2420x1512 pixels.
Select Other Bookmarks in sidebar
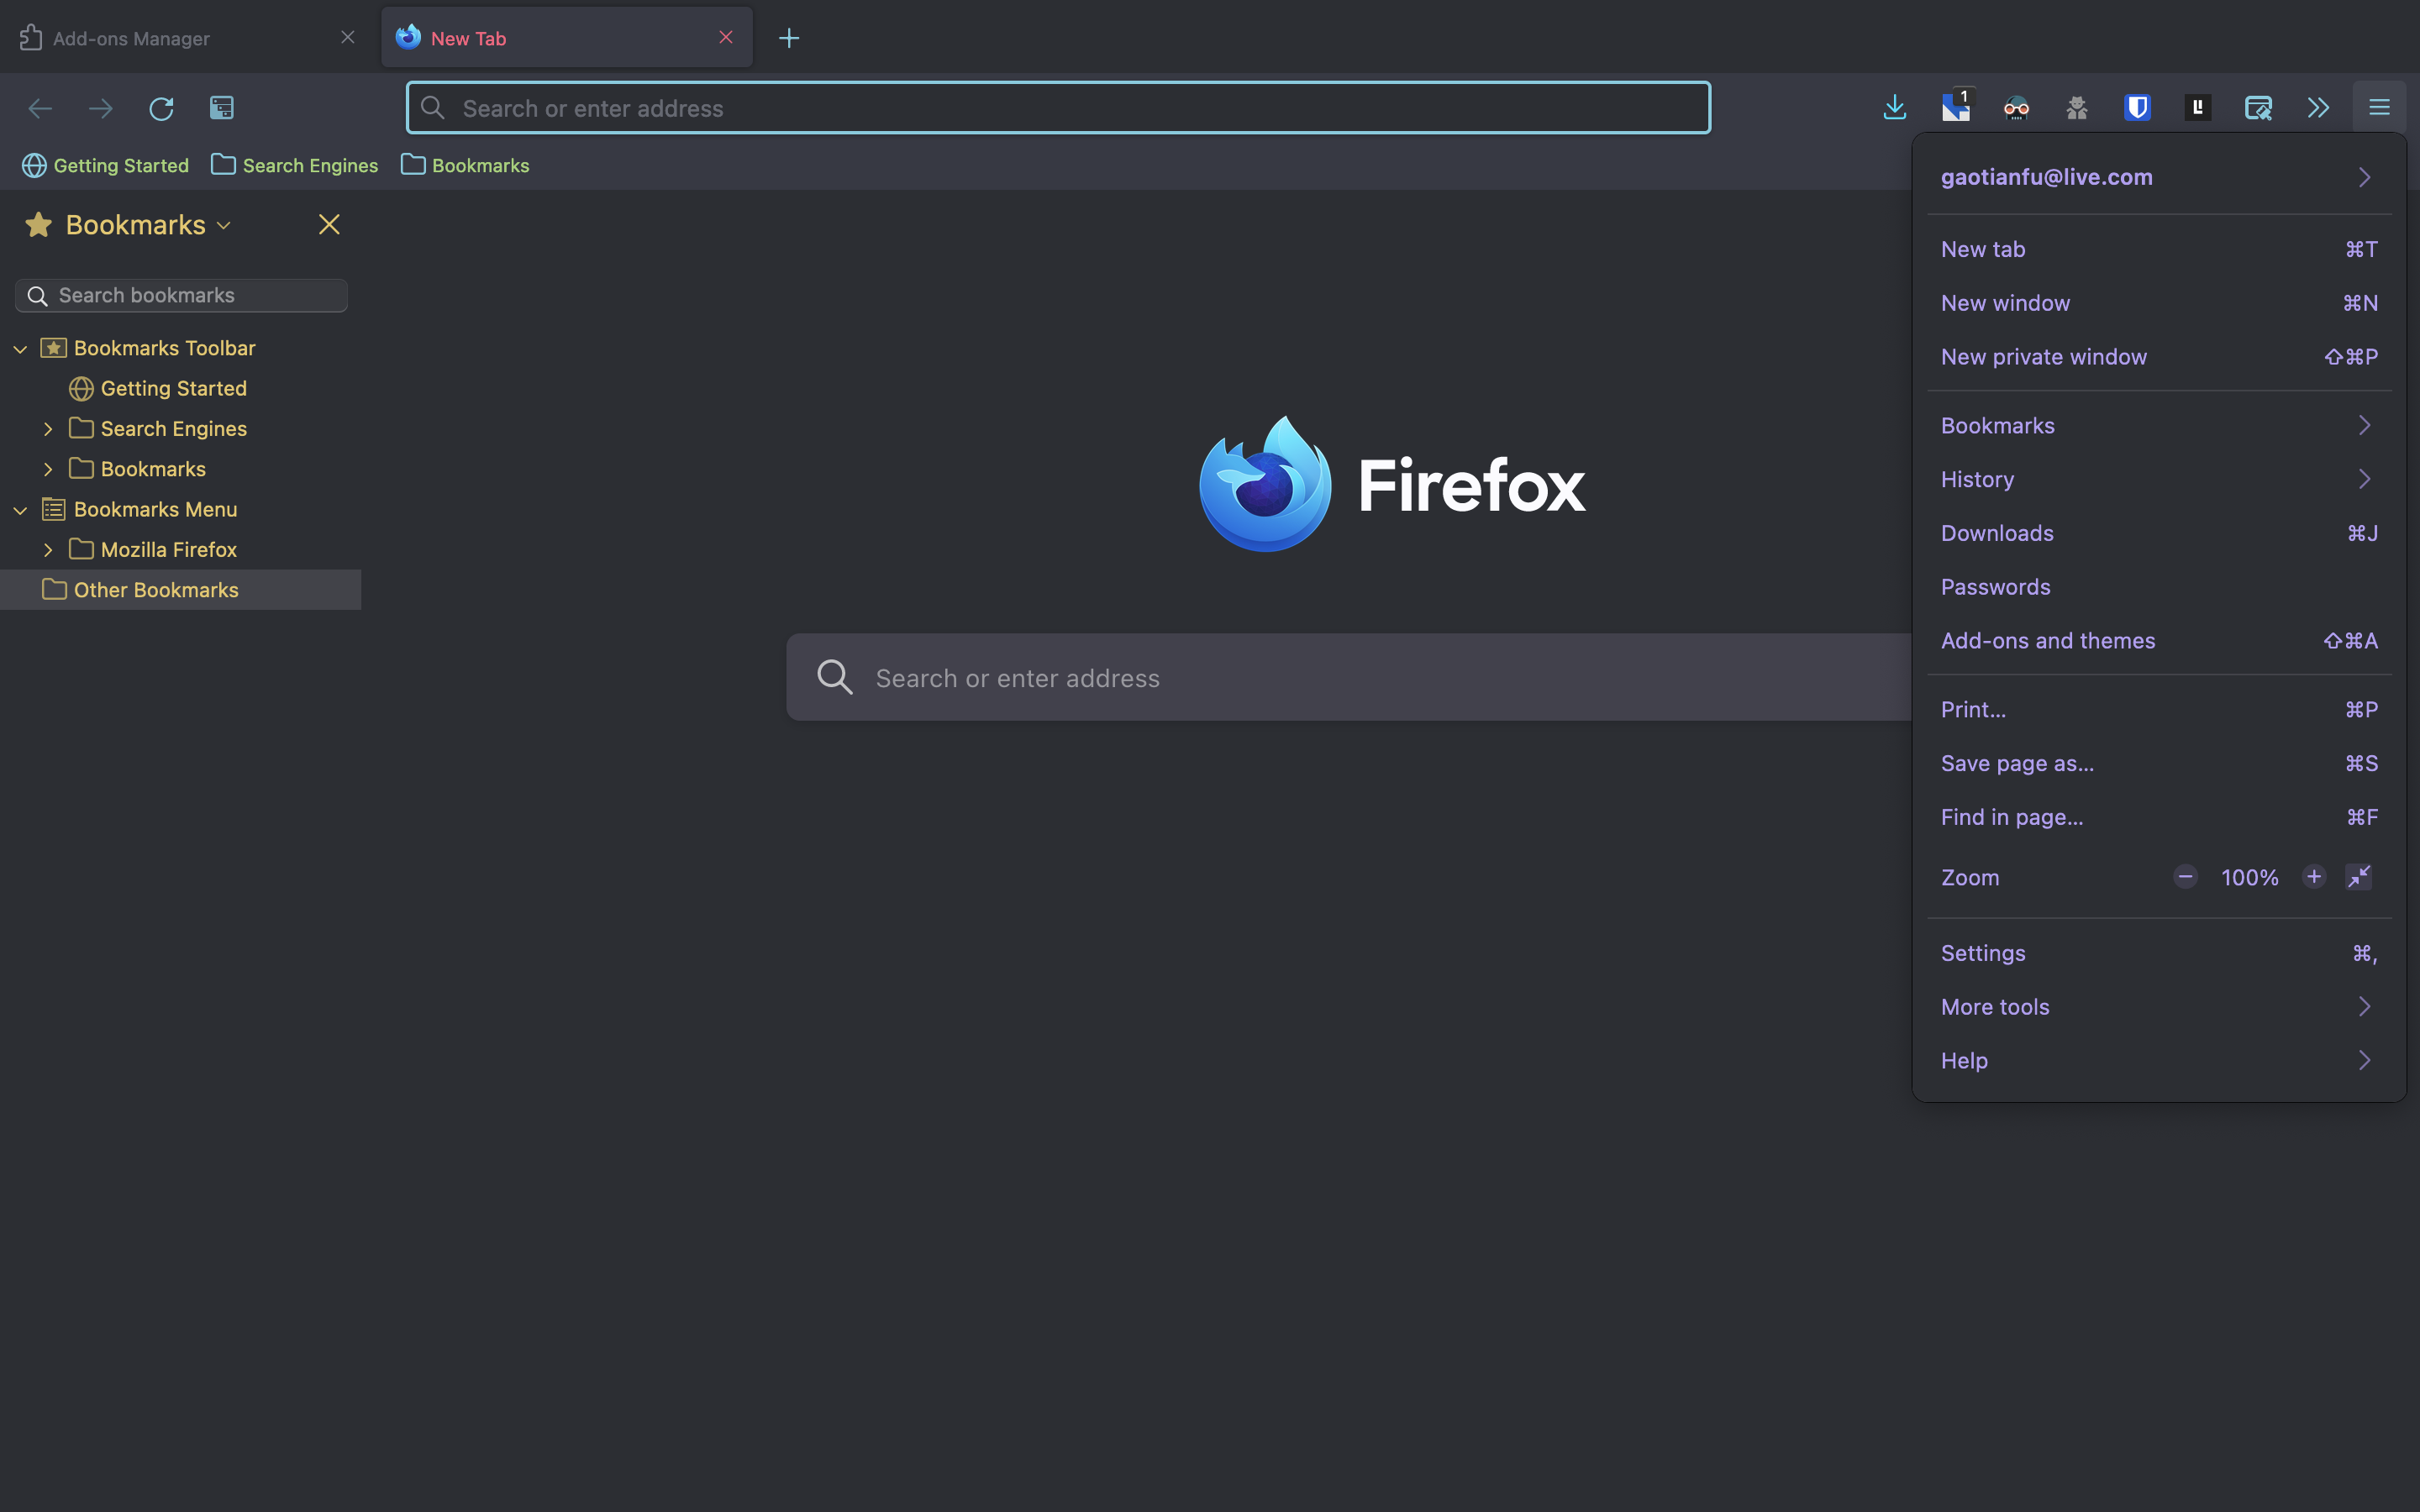coord(181,590)
